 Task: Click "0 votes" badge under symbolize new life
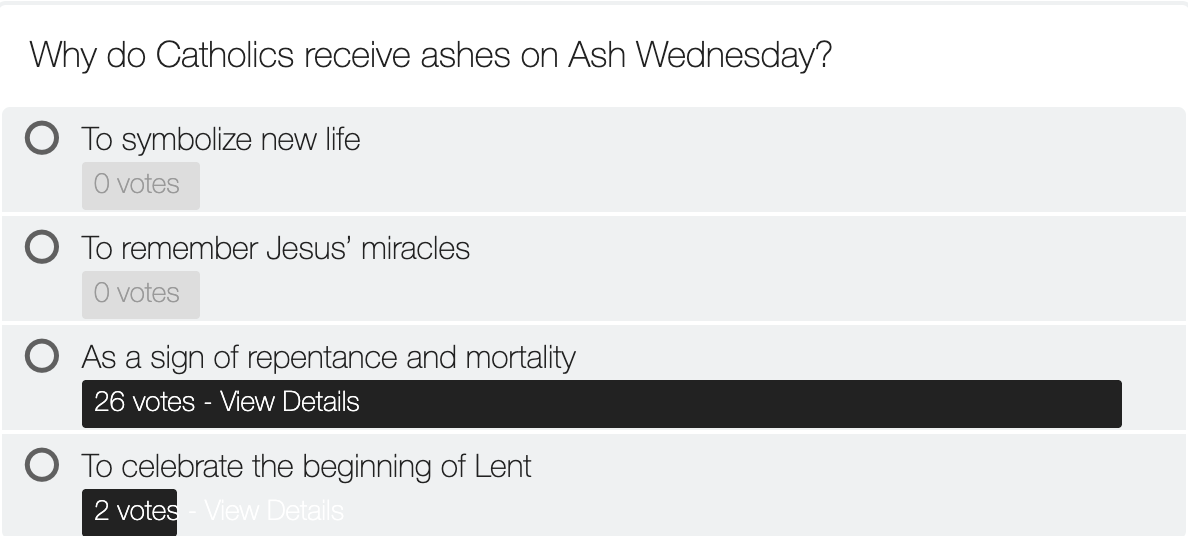coord(141,186)
